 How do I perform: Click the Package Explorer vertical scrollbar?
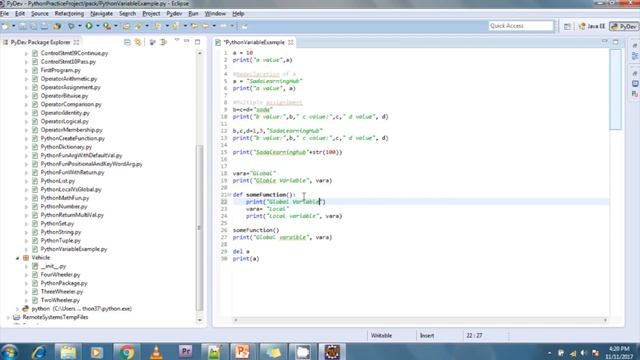[x=200, y=228]
